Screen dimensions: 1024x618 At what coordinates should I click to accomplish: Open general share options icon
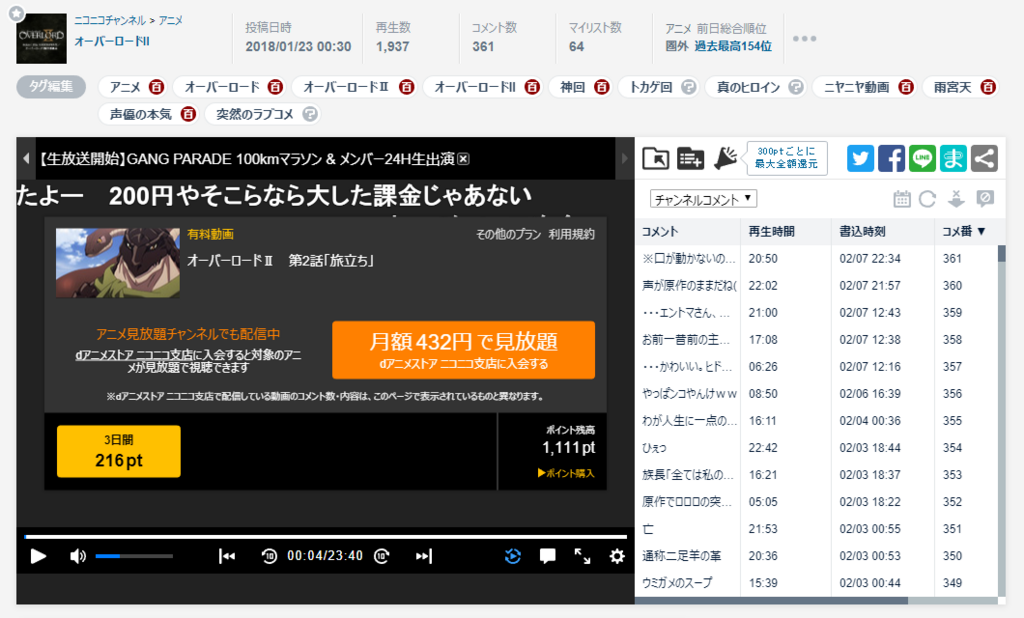984,159
